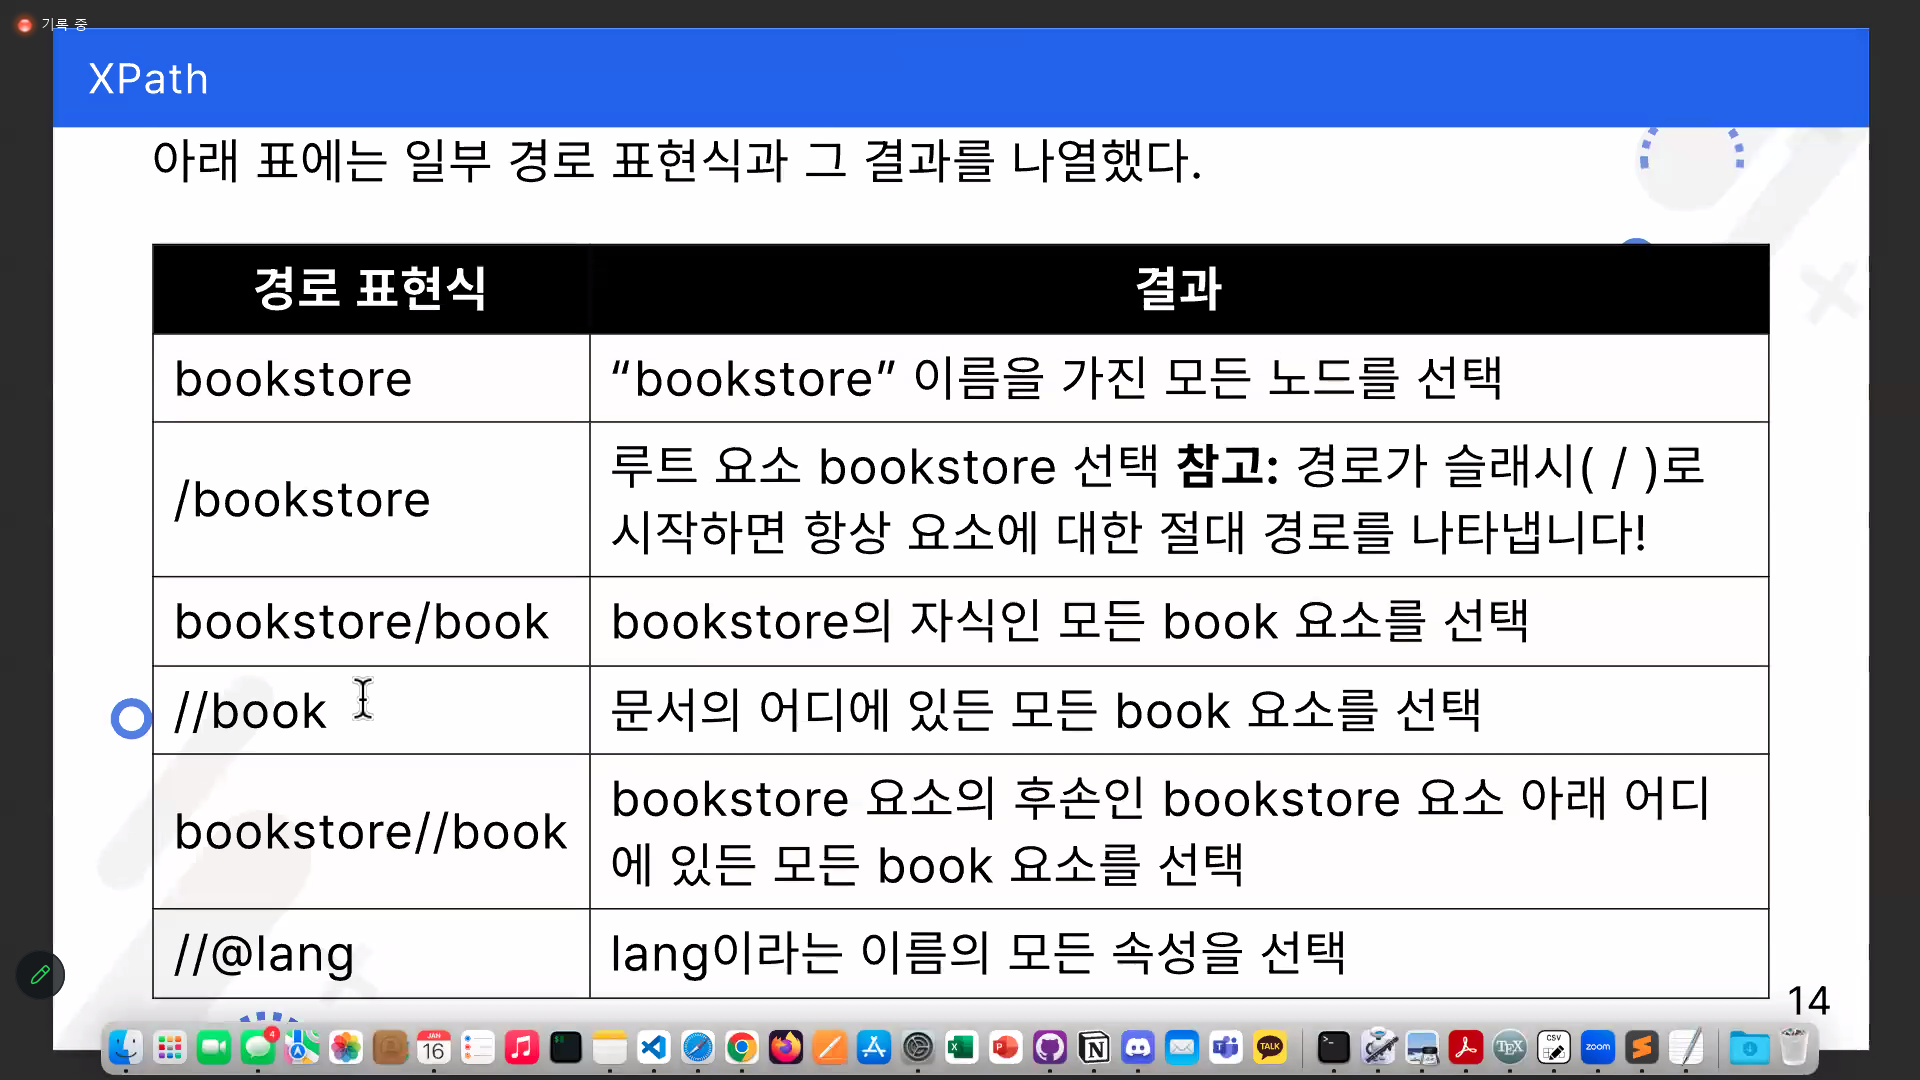The width and height of the screenshot is (1920, 1080).
Task: Open Microsoft Teams from the dock
Action: 1226,1048
